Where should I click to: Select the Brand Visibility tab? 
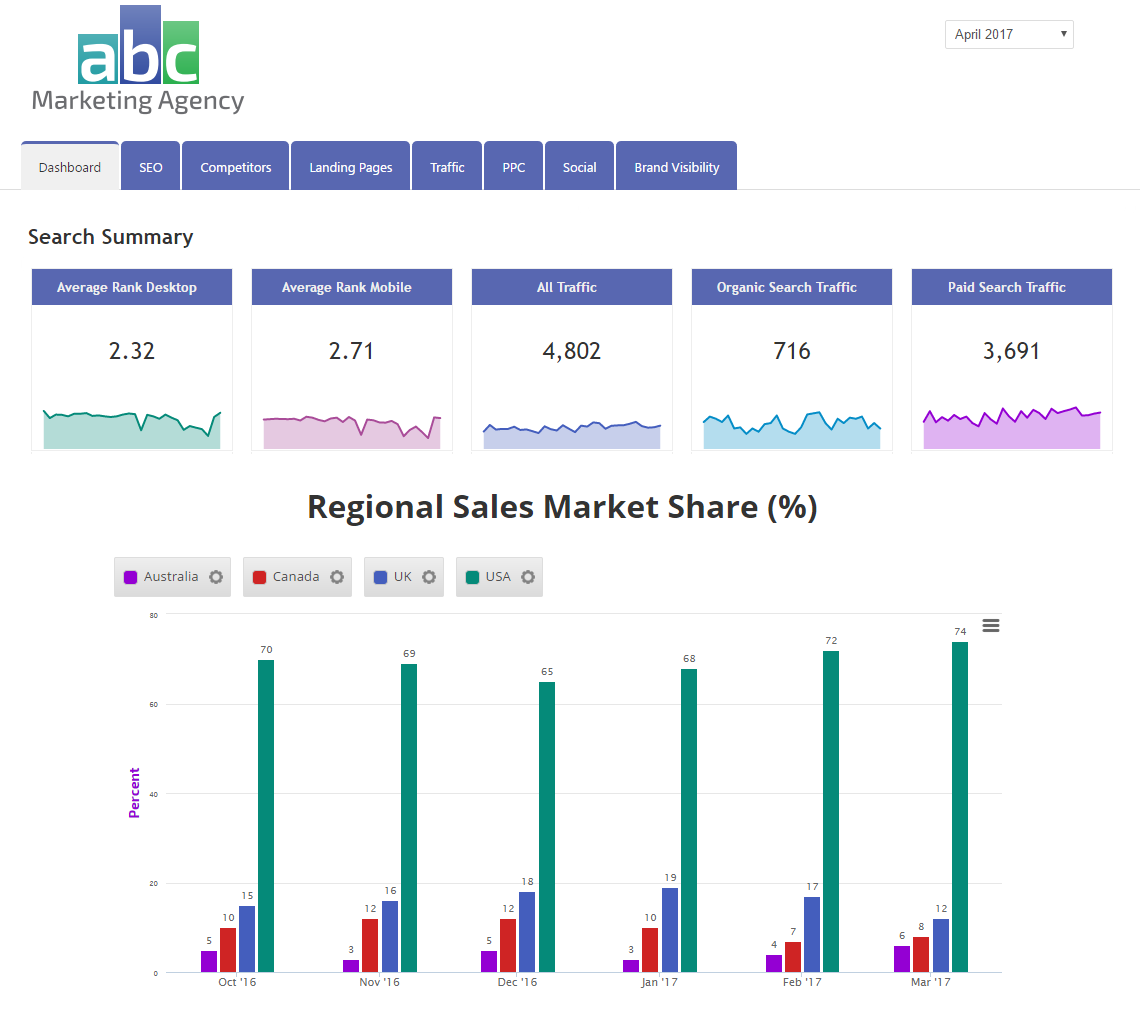676,167
